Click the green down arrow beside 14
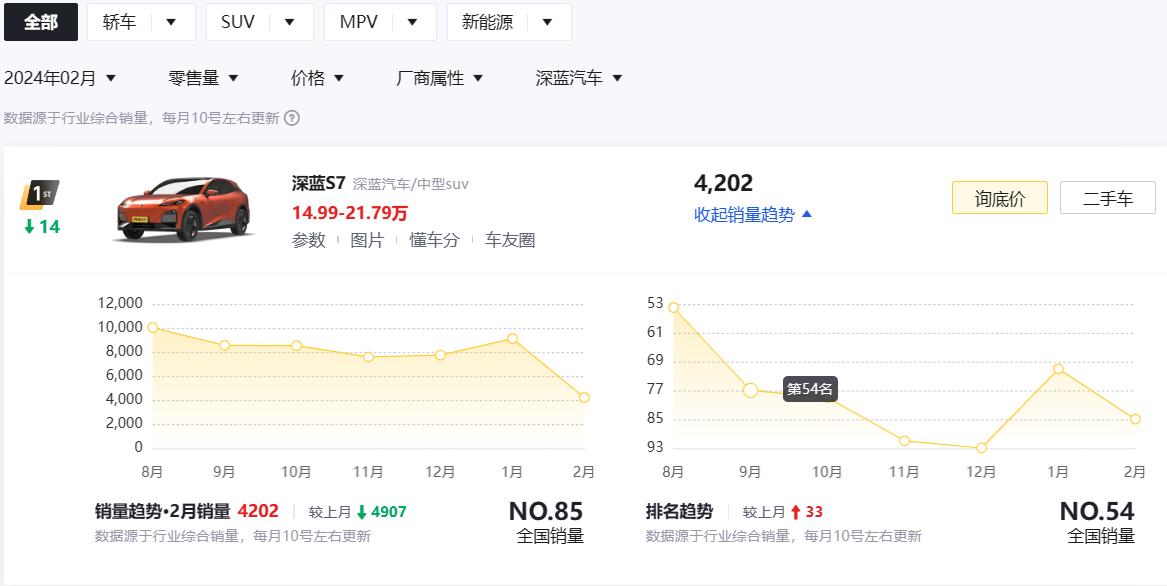Screen dimensions: 1167x586 pos(29,226)
